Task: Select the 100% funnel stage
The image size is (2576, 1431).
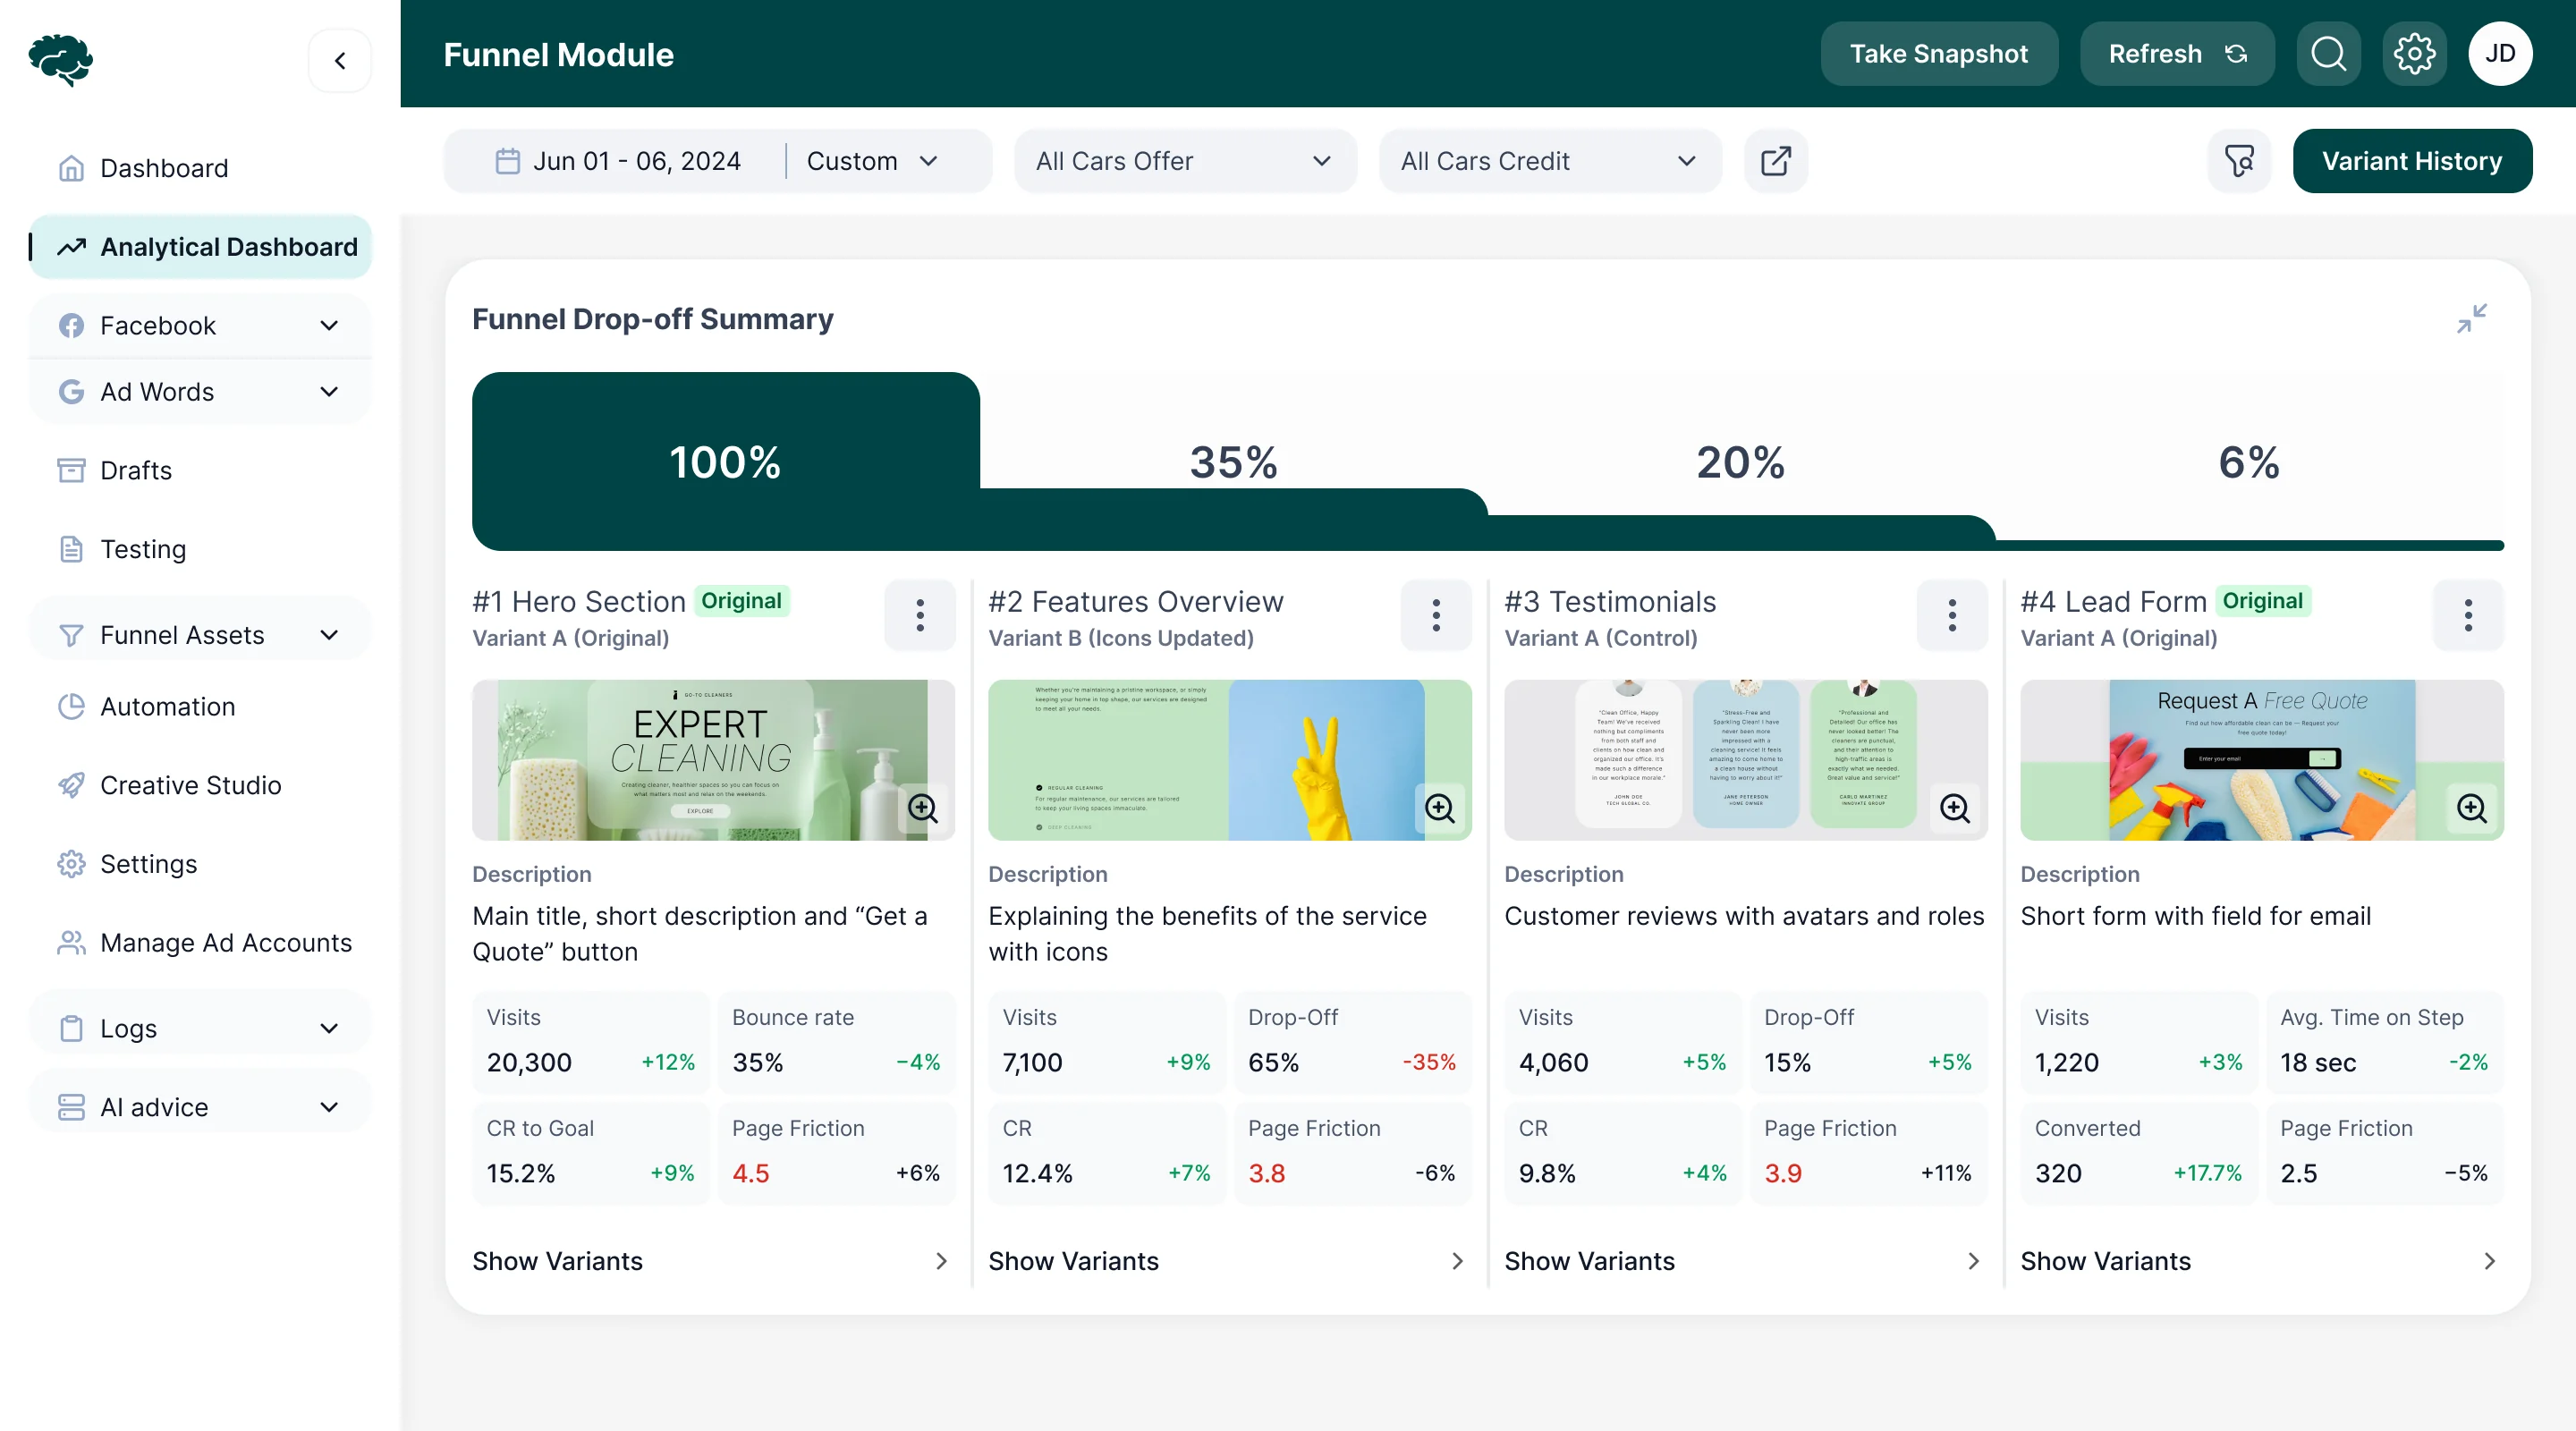Action: [725, 462]
